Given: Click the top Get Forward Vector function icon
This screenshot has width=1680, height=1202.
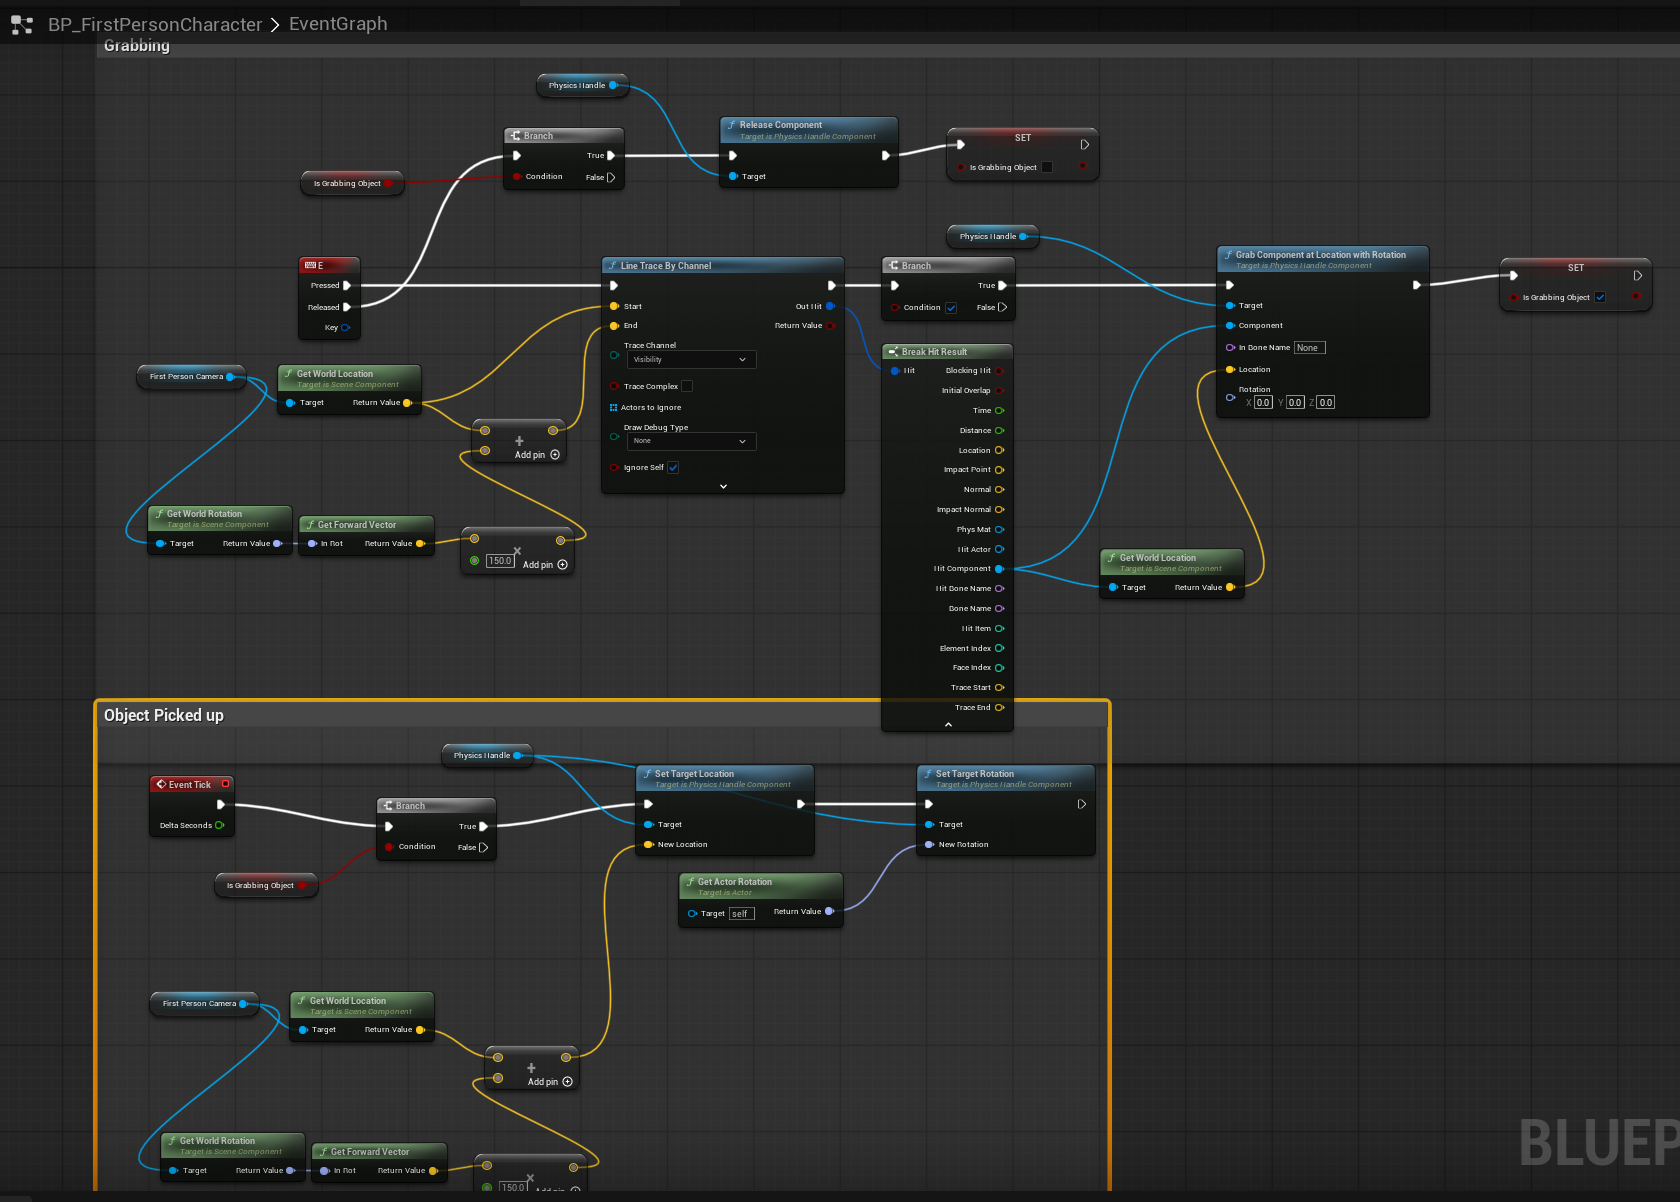Looking at the screenshot, I should pyautogui.click(x=310, y=525).
